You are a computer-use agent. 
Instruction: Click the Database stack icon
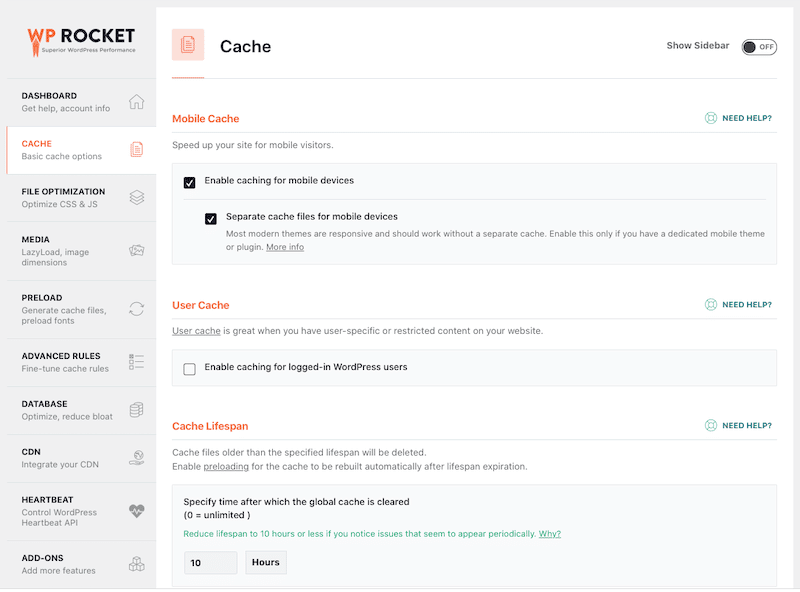[x=136, y=410]
